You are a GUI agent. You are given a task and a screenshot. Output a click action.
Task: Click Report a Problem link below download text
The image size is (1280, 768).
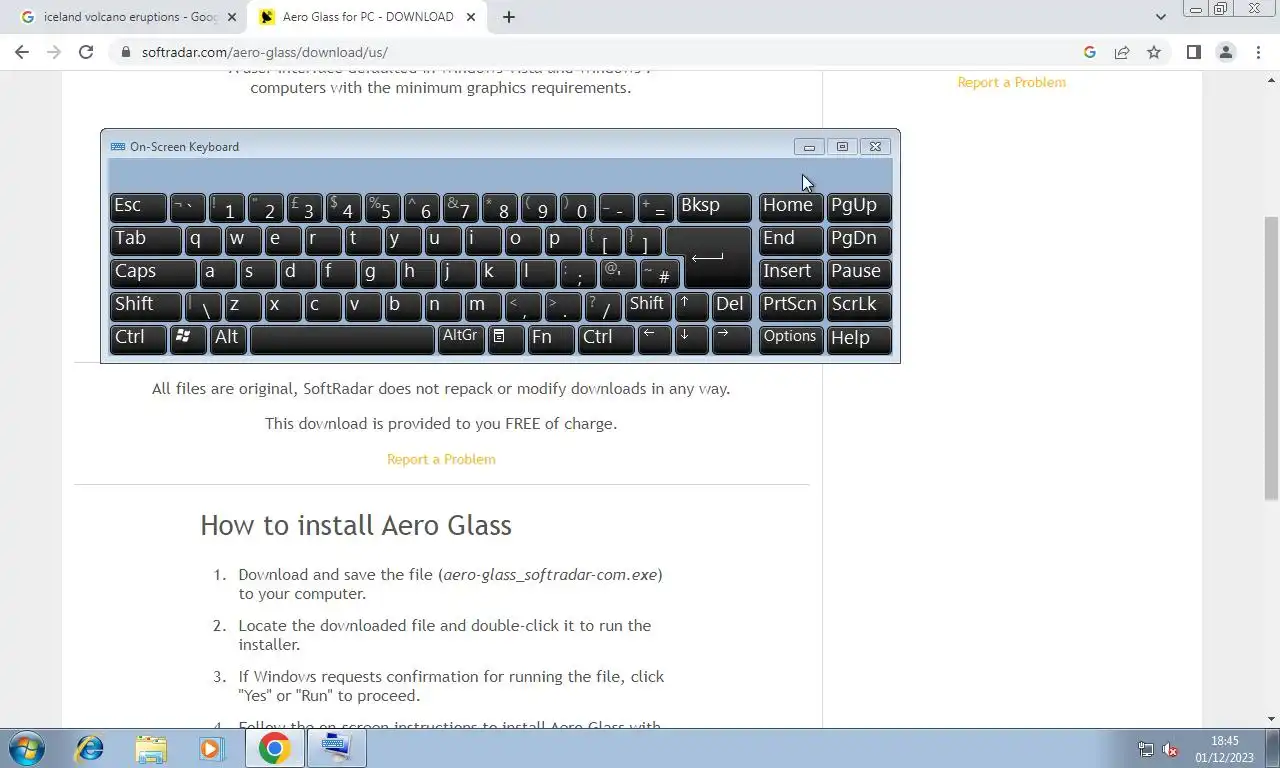click(441, 459)
